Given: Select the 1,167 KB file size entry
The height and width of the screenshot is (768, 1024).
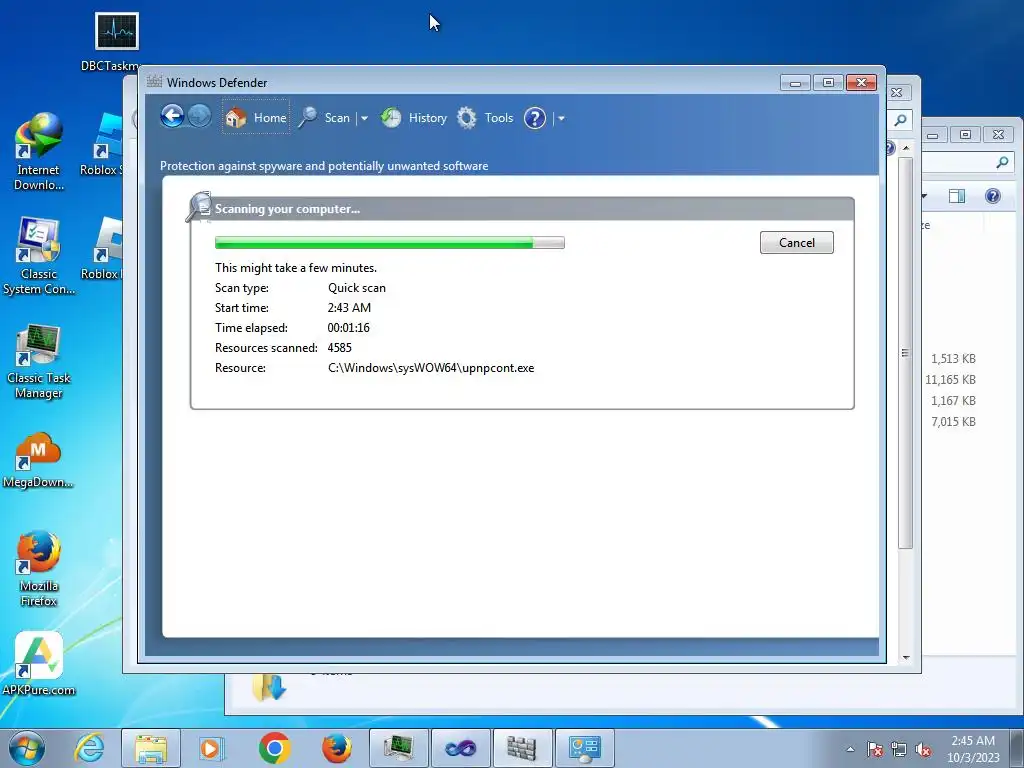Looking at the screenshot, I should tap(953, 400).
